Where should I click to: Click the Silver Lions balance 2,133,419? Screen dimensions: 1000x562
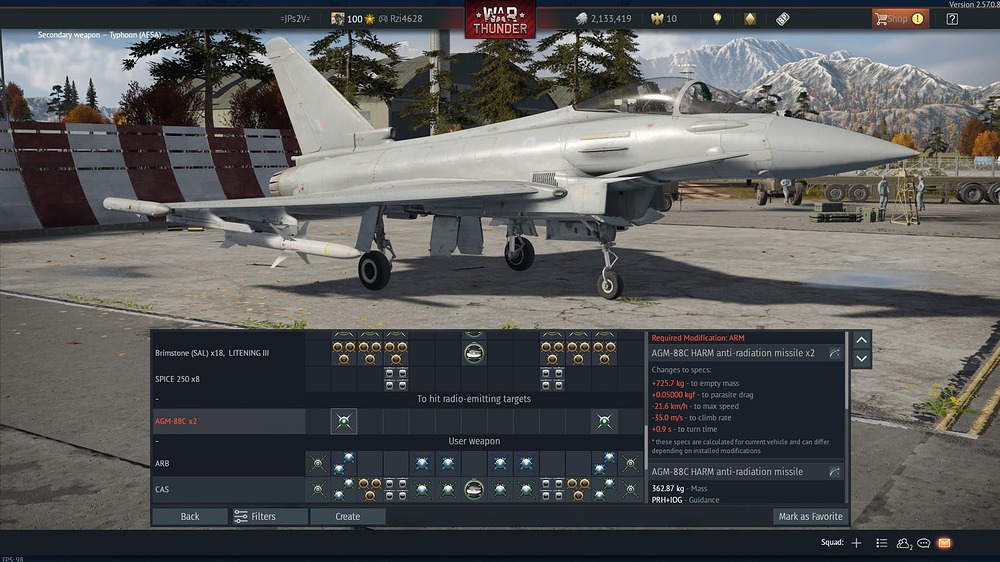(603, 18)
